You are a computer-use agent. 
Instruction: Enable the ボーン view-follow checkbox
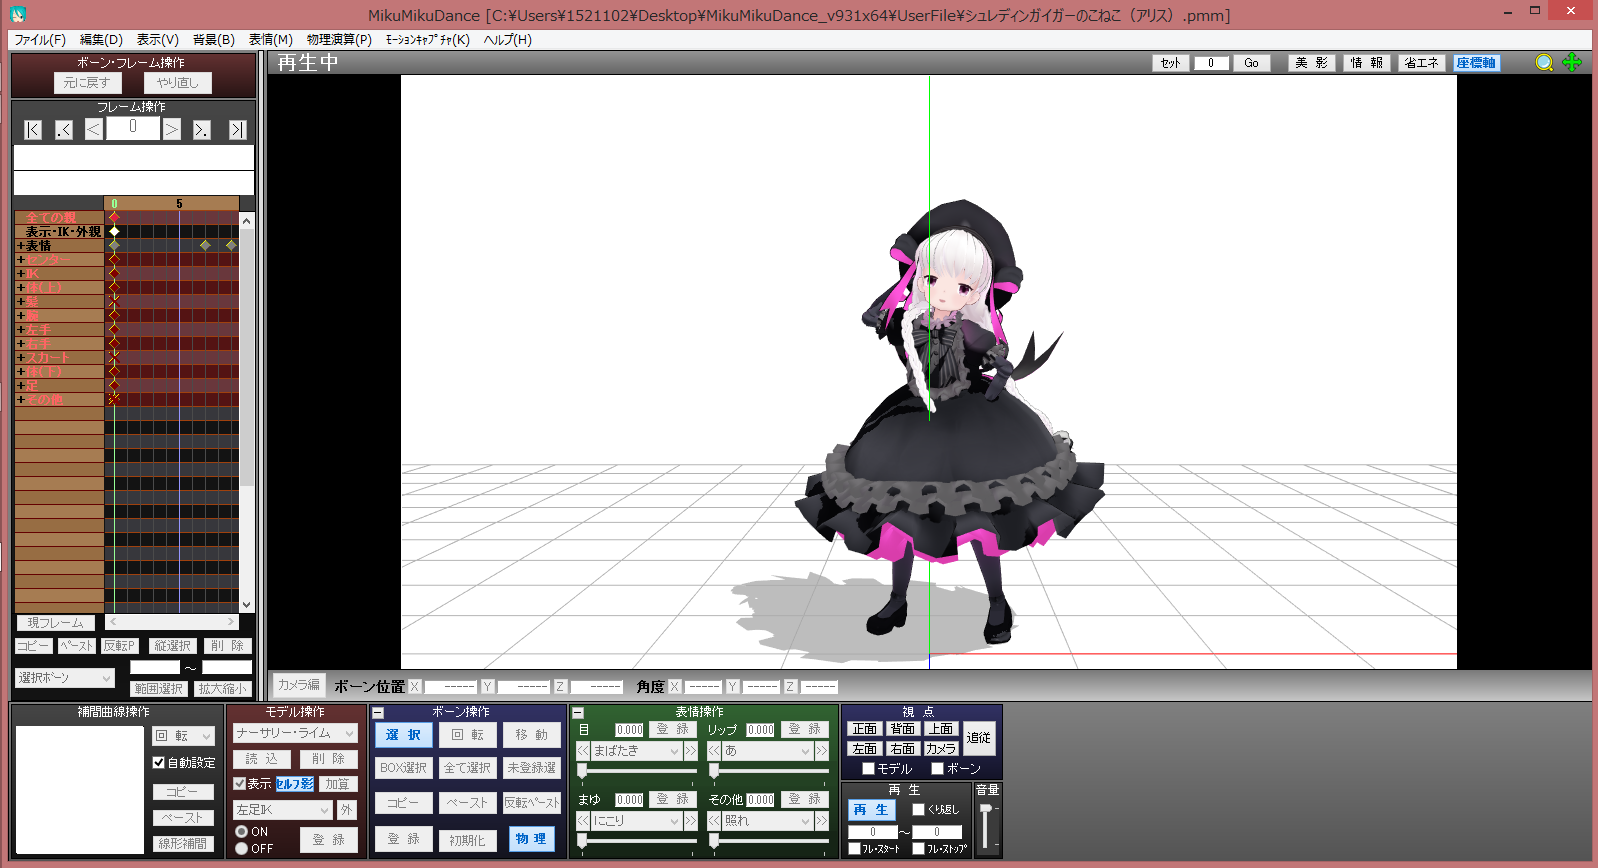point(937,769)
